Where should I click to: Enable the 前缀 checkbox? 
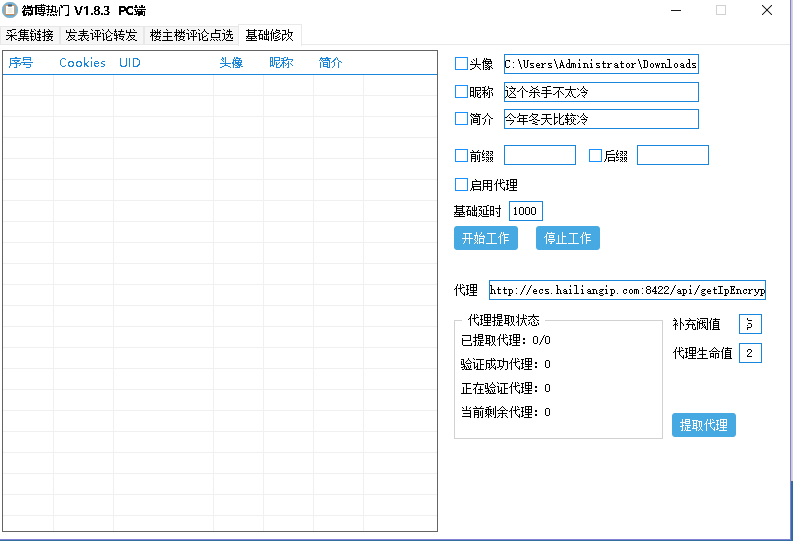point(461,156)
